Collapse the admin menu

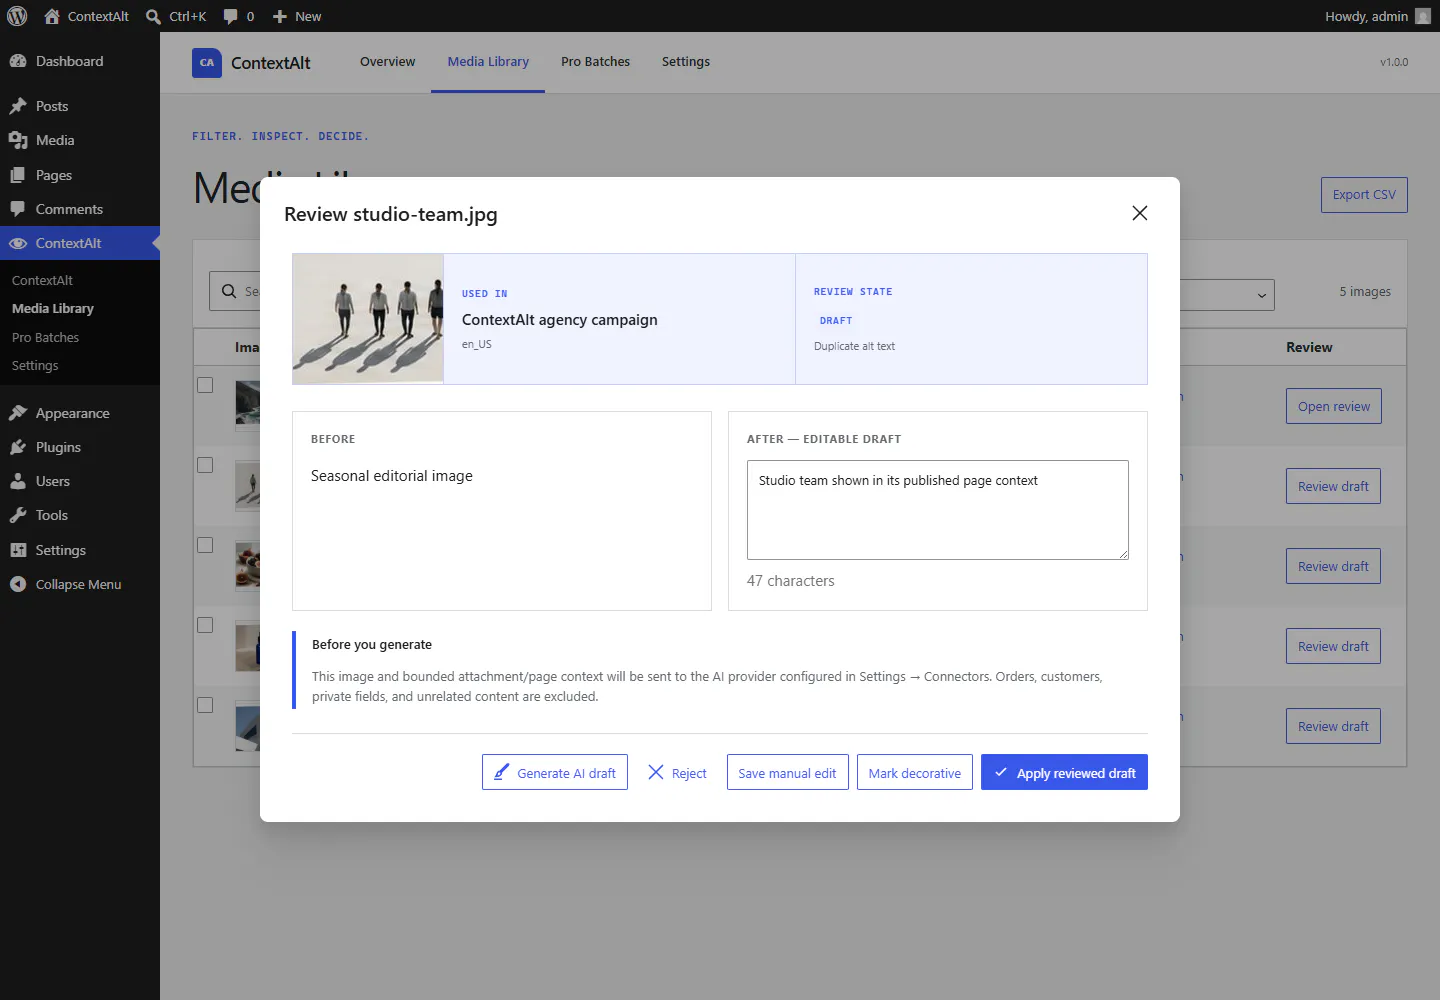coord(80,584)
